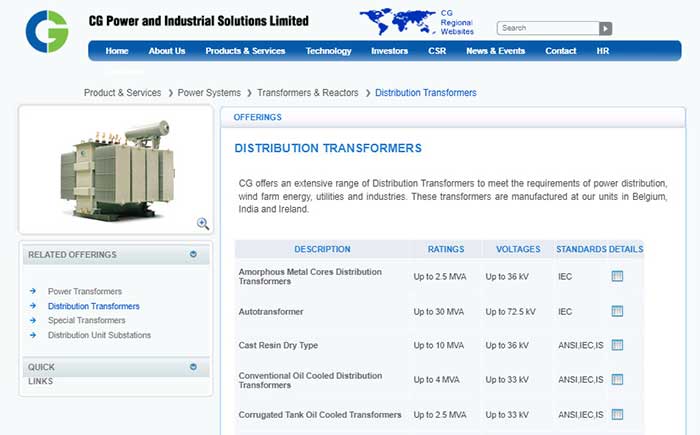The width and height of the screenshot is (700, 435).
Task: Click the DISTRIBUTION TRANSFORMERS page heading
Action: click(328, 148)
